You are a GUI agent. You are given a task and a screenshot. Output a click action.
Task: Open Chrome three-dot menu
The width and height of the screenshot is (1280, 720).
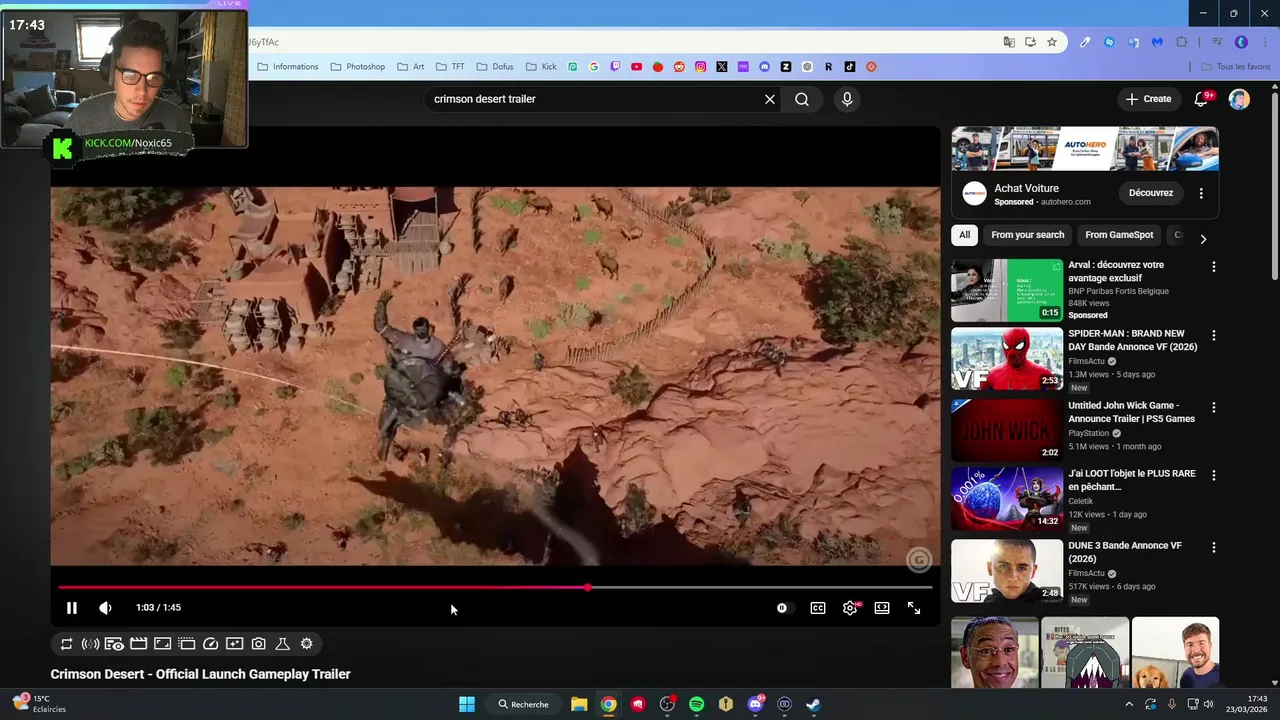click(1265, 42)
